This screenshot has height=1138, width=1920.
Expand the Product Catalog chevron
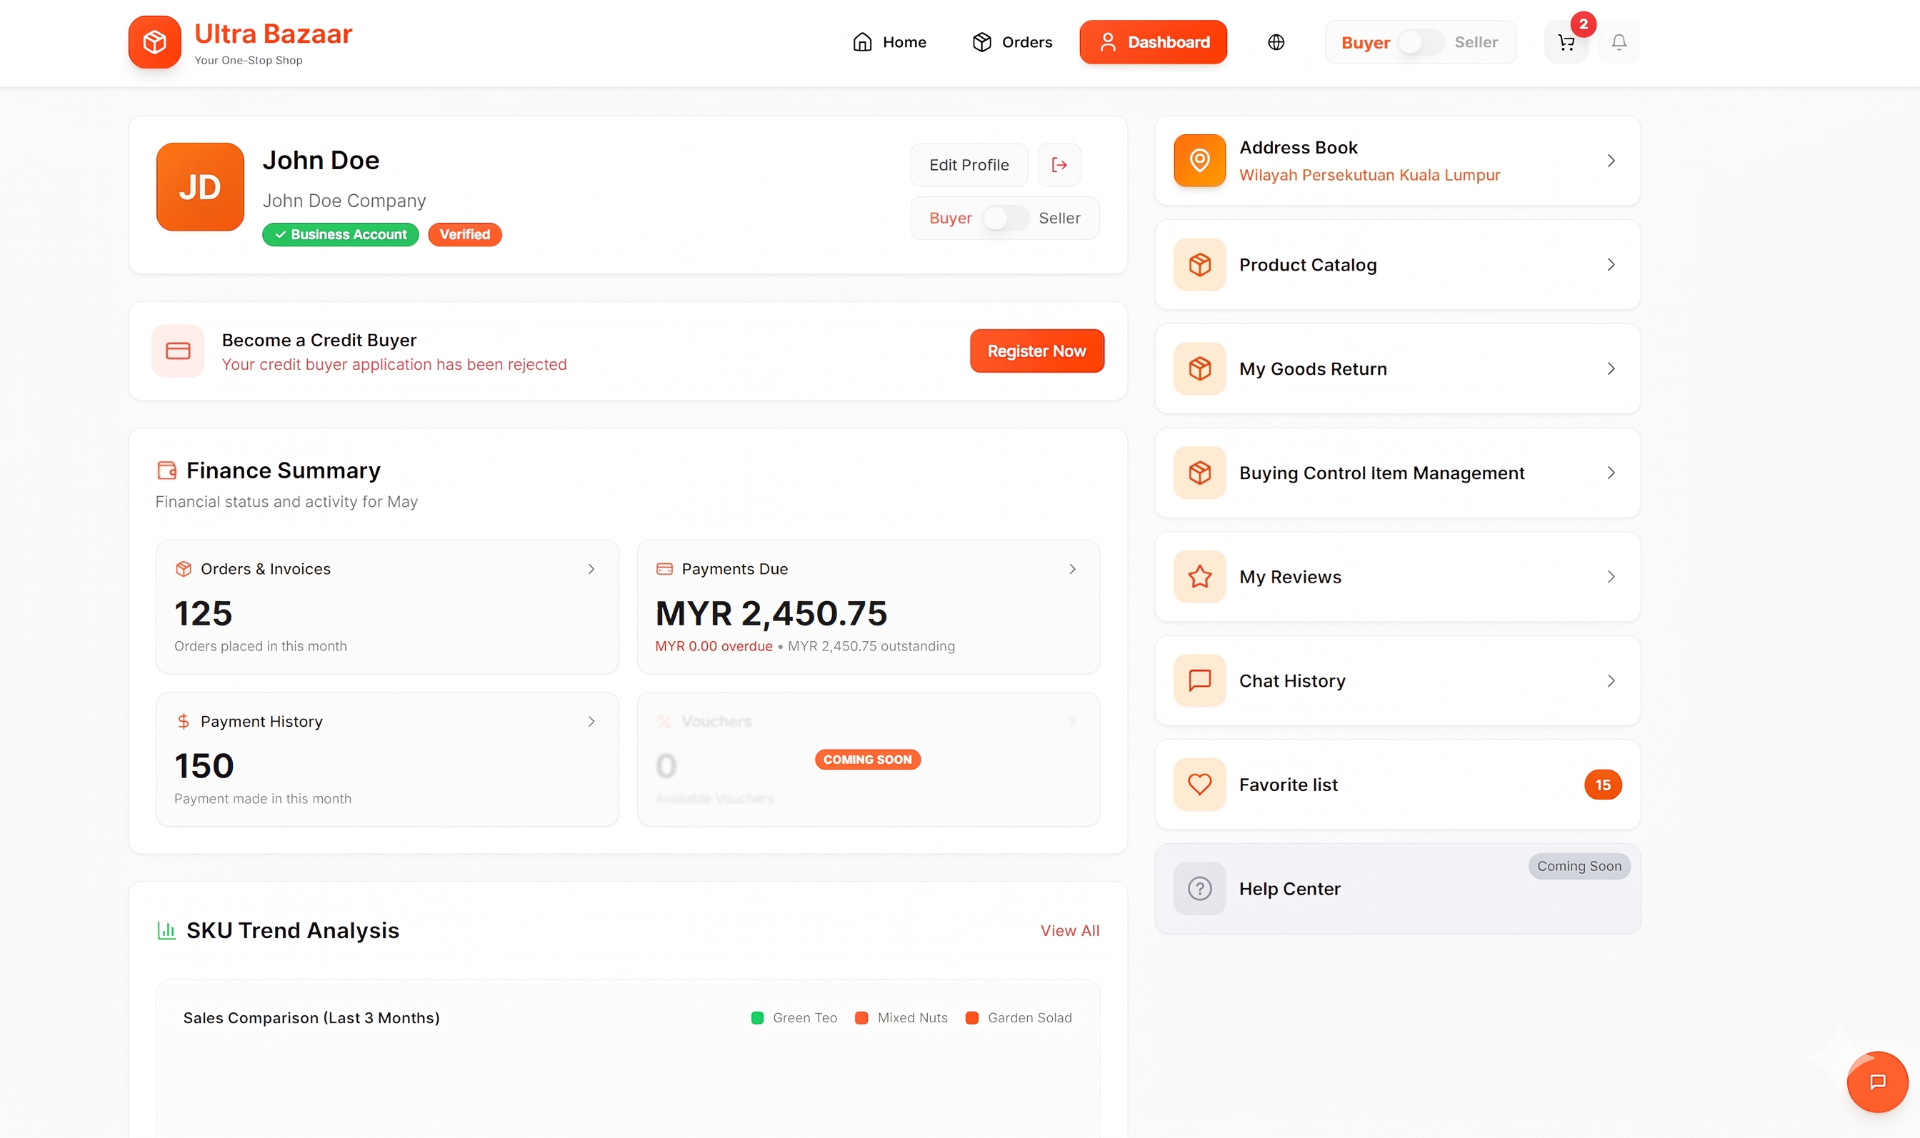[x=1611, y=265]
